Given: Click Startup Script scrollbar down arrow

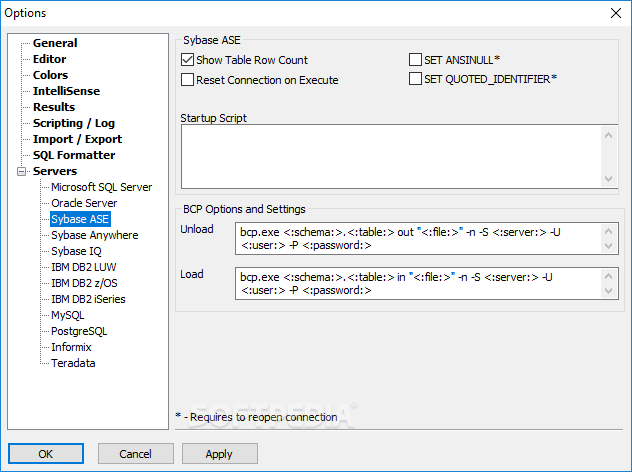Looking at the screenshot, I should (x=609, y=179).
